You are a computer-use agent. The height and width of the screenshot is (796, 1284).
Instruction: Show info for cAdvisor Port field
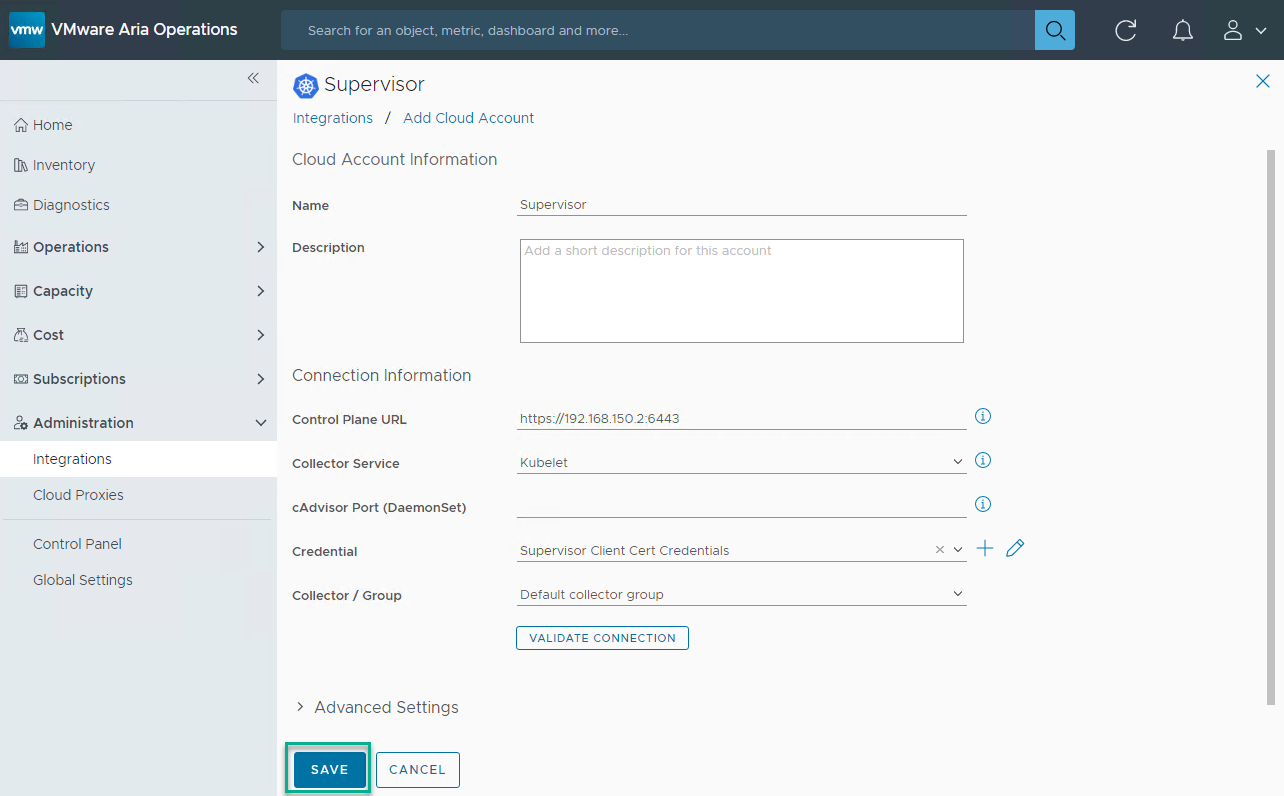coord(983,504)
